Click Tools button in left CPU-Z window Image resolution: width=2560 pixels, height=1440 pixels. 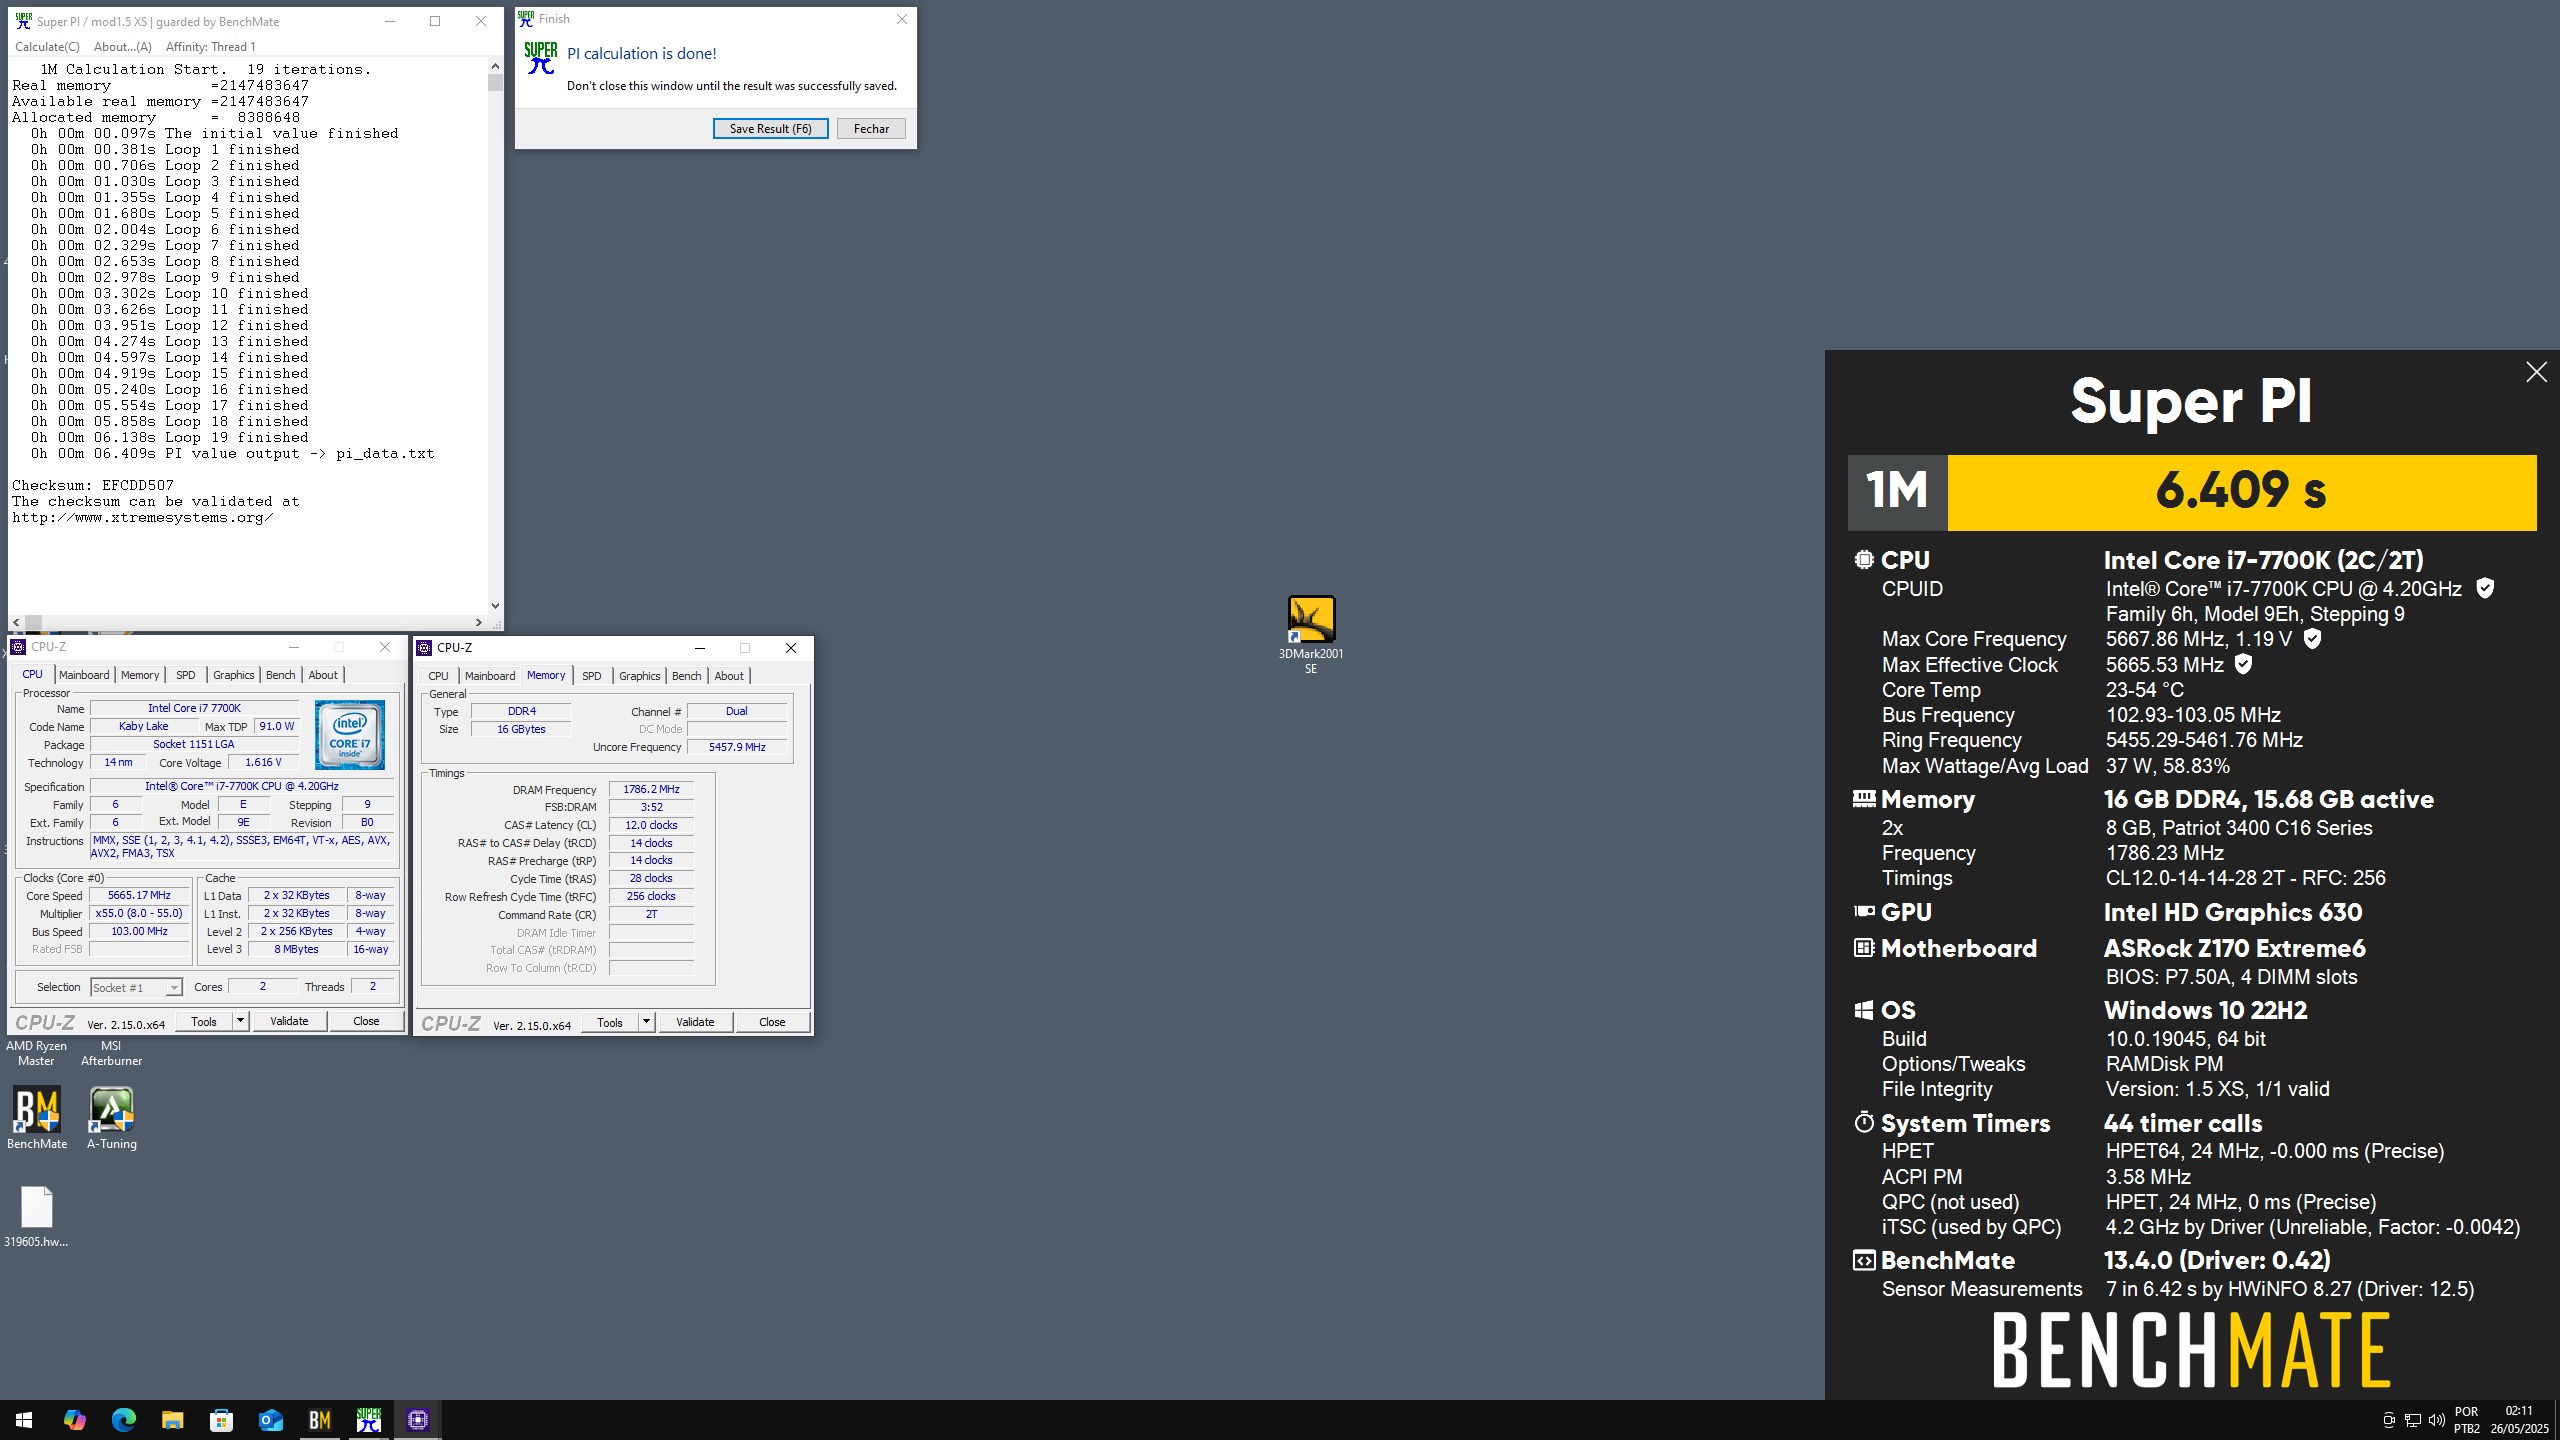(204, 1021)
